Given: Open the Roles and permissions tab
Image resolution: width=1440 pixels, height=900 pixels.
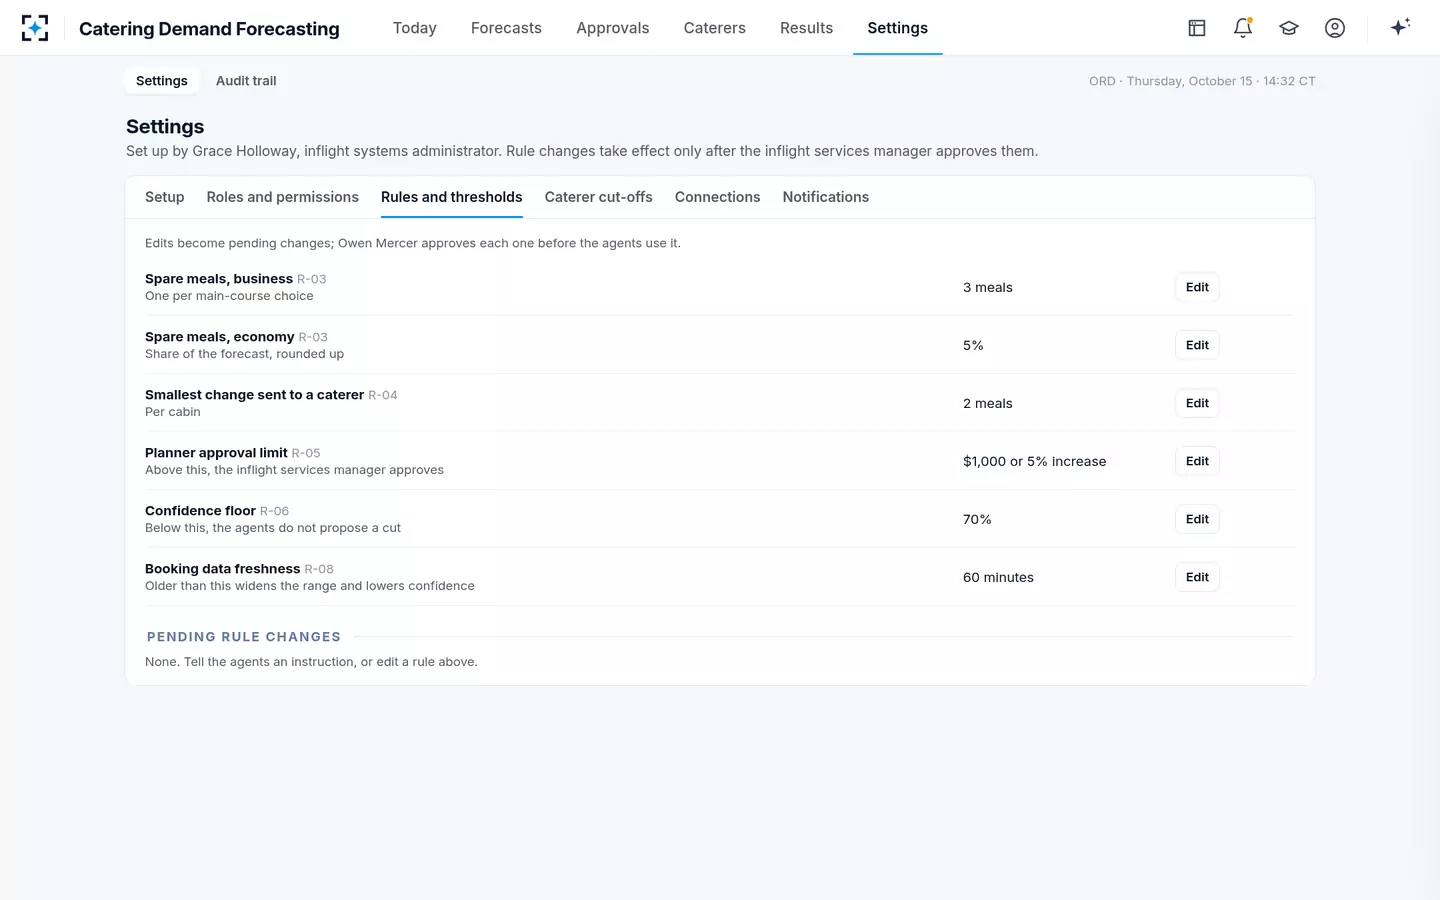Looking at the screenshot, I should 283,197.
